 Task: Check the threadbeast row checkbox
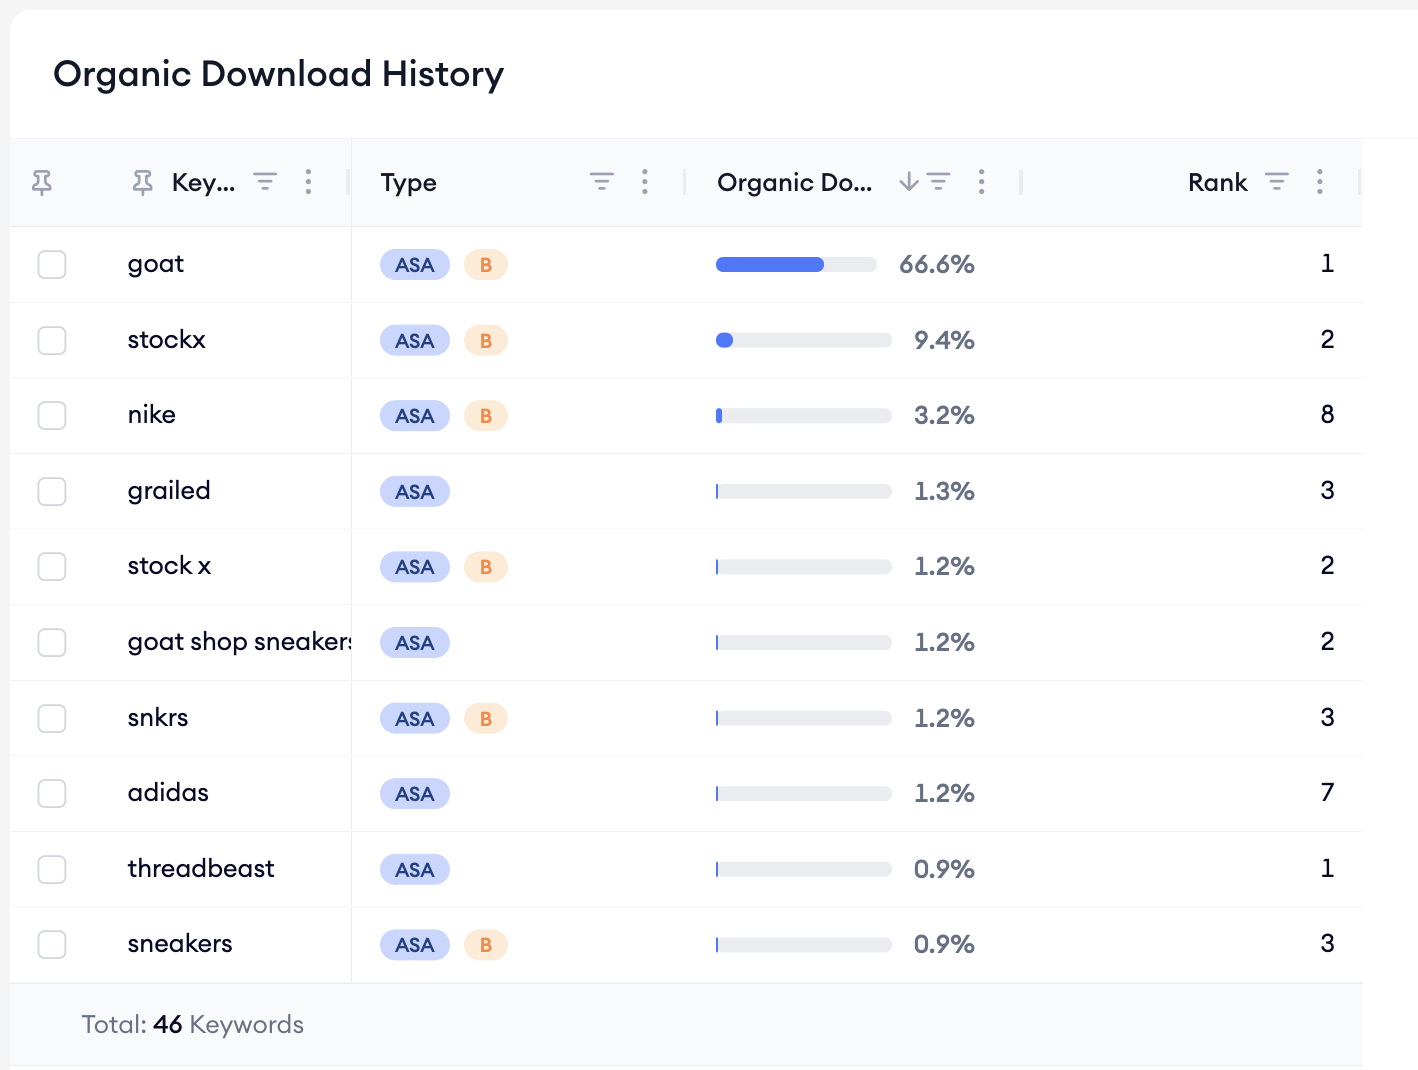pyautogui.click(x=52, y=869)
